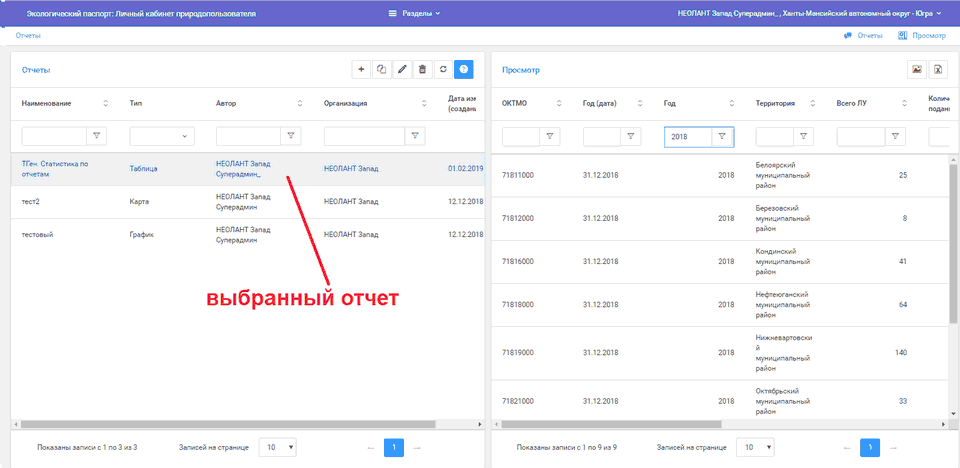The width and height of the screenshot is (960, 468).
Task: Sort preview by Год (дата) column
Action: [640, 104]
